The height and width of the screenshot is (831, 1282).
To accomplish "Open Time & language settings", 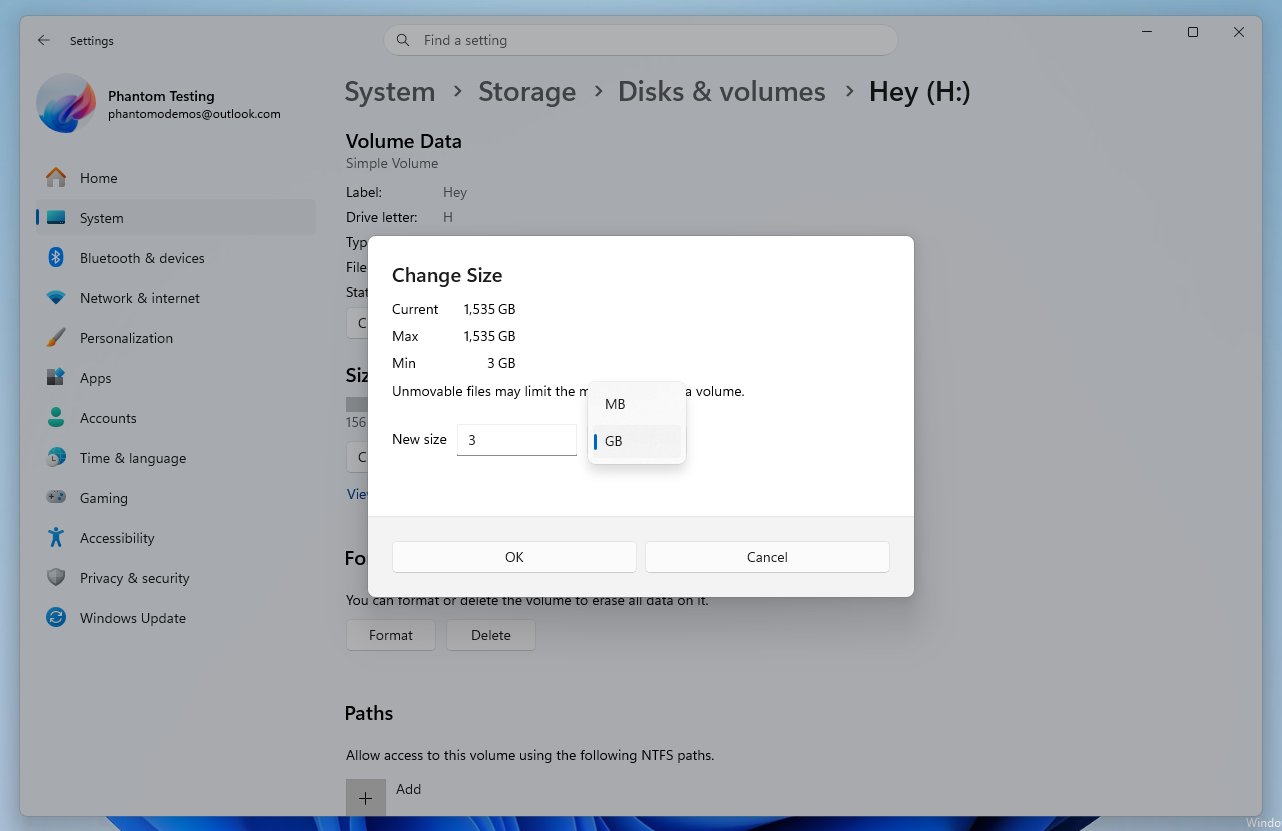I will coord(132,458).
